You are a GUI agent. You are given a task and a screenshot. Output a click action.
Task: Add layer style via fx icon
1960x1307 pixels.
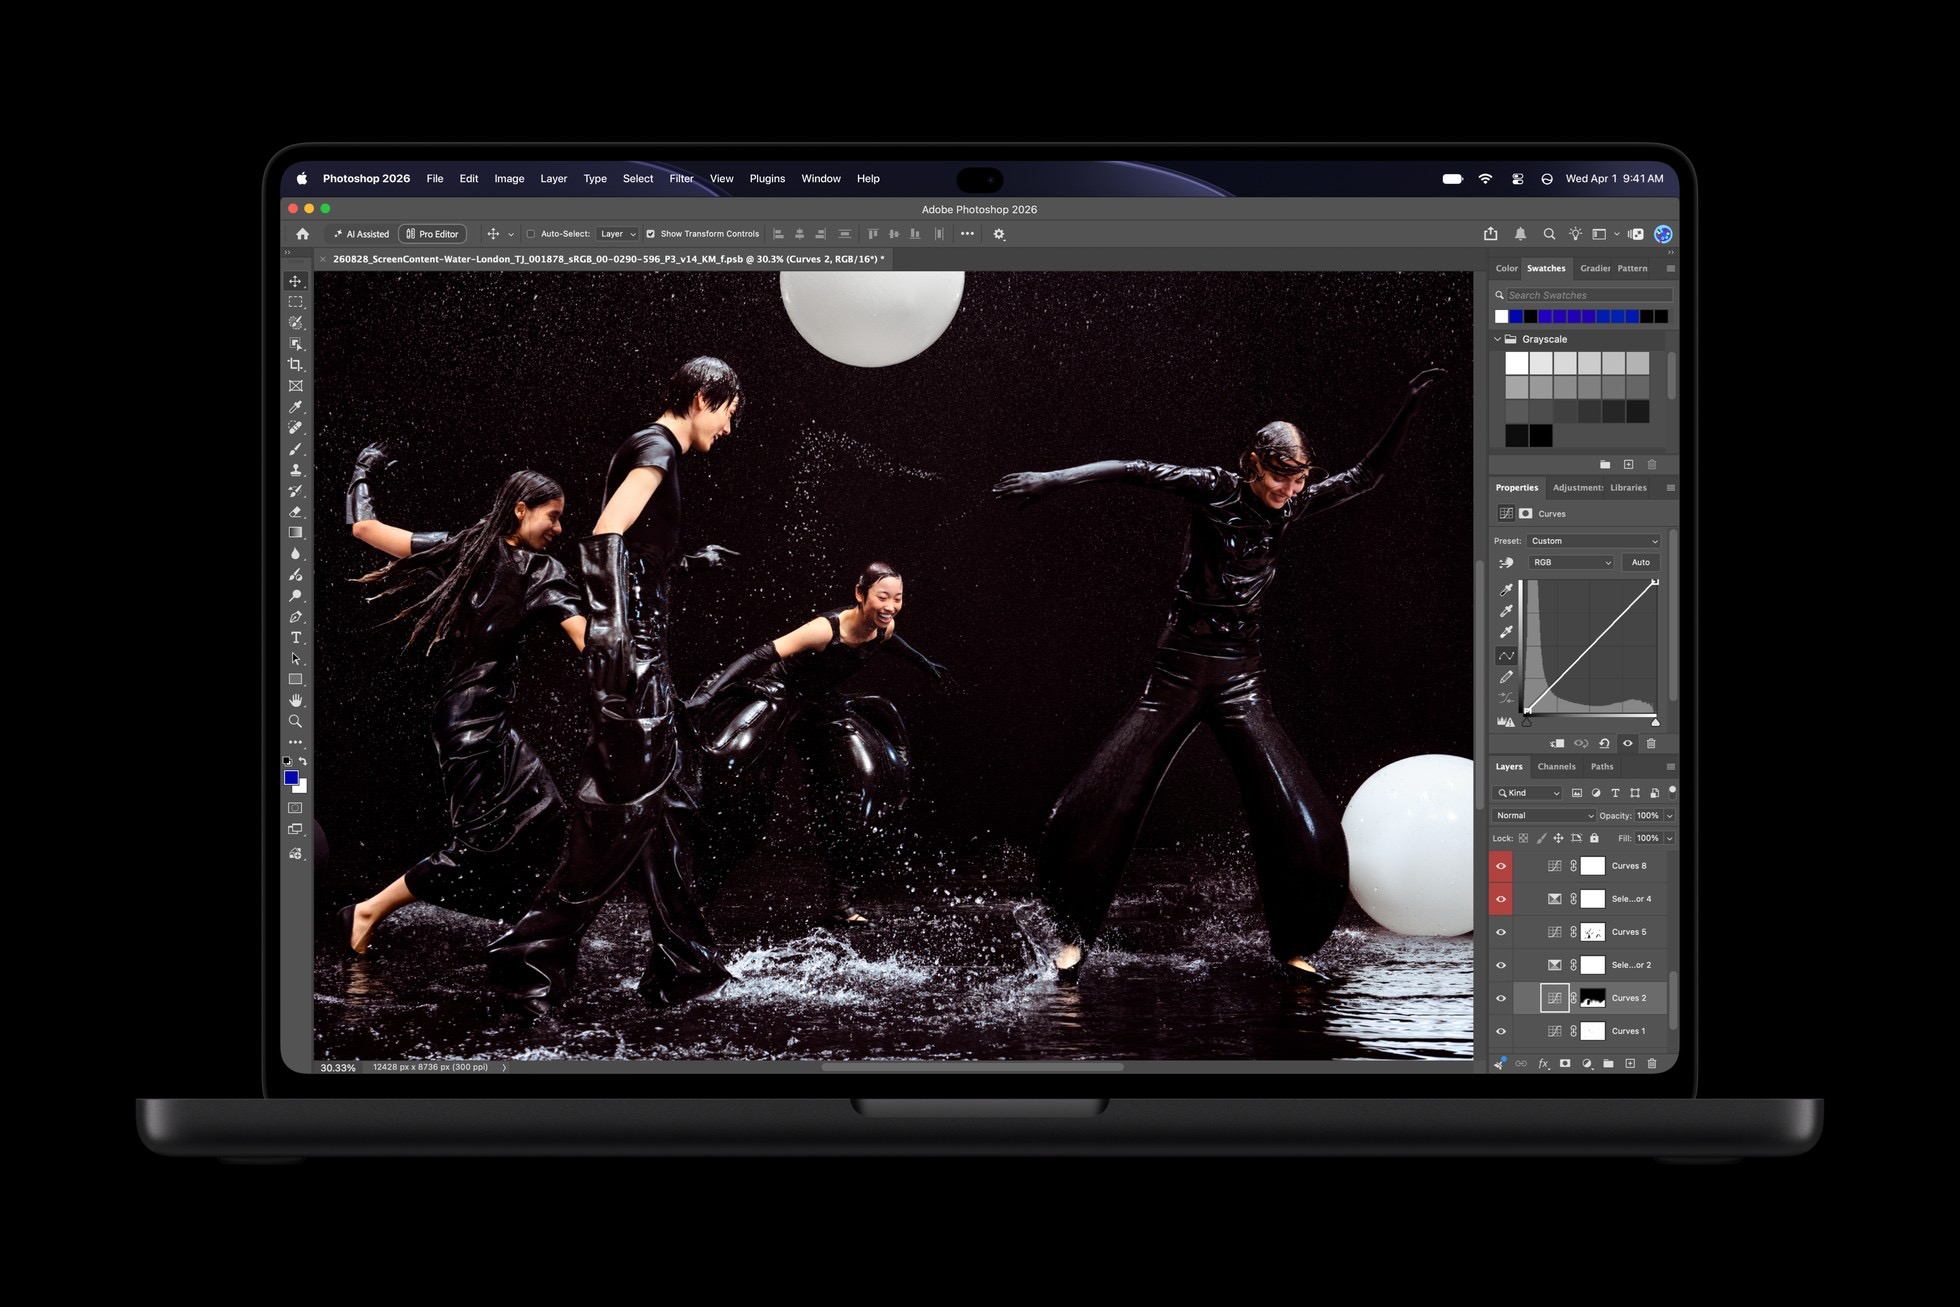tap(1543, 1064)
